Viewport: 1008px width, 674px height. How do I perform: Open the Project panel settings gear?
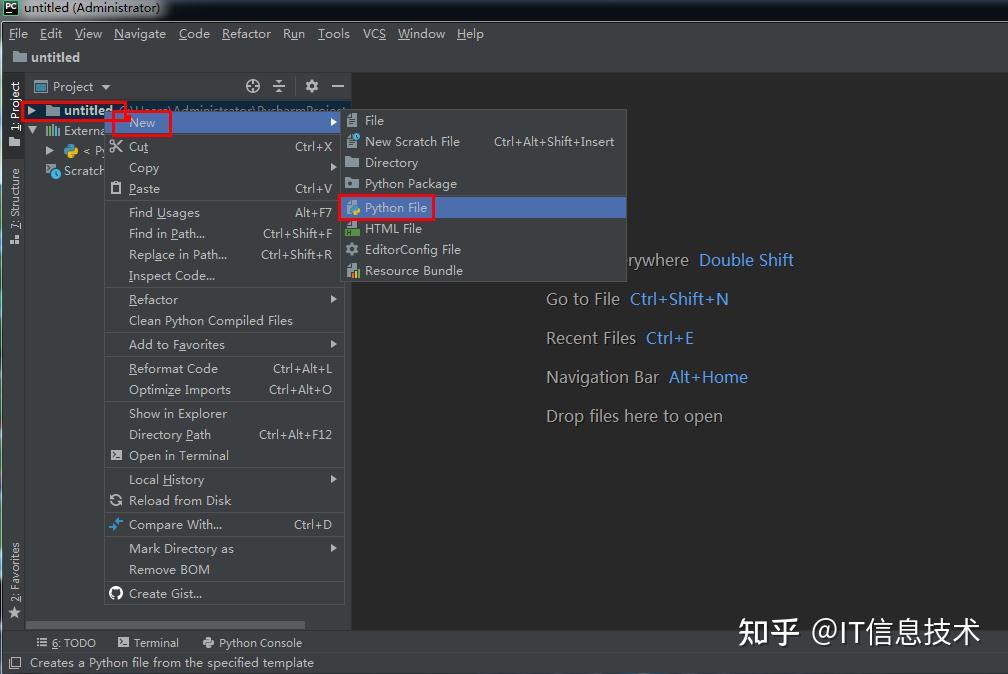(310, 86)
